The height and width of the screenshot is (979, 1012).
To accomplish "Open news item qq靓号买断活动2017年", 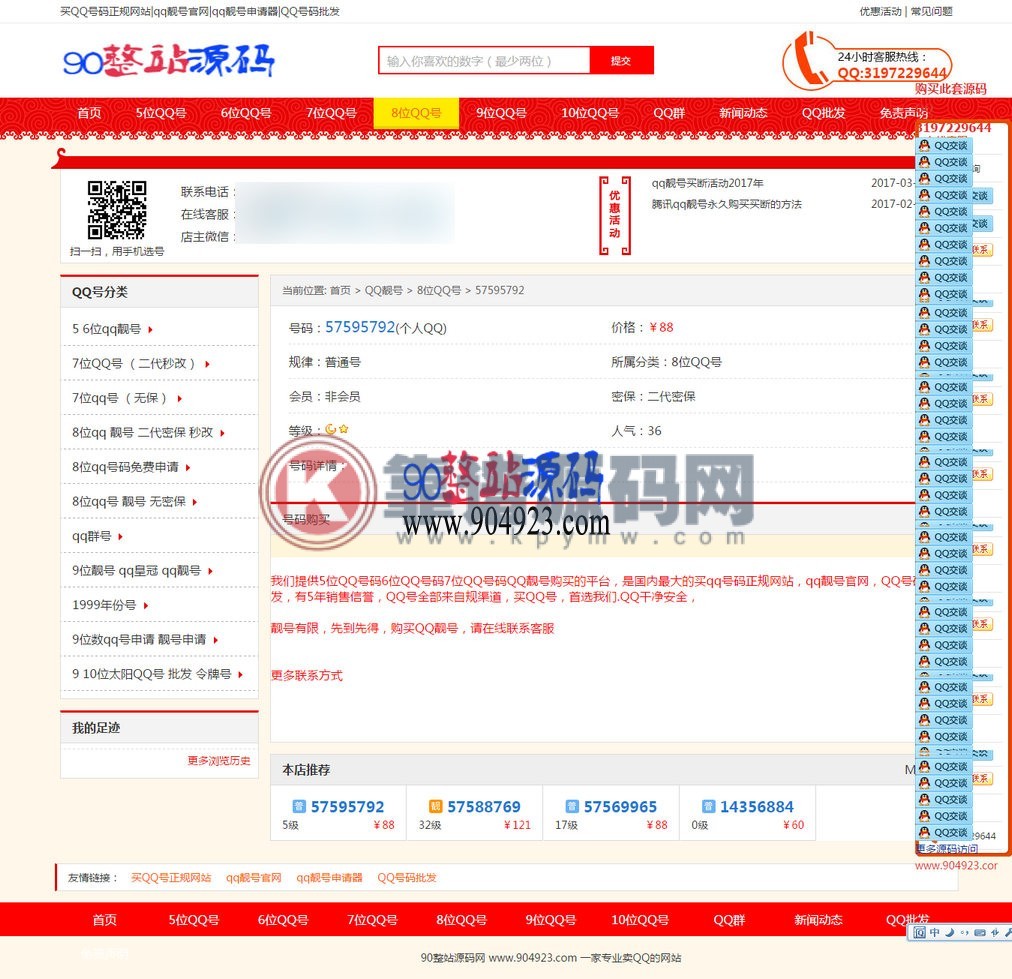I will point(707,183).
